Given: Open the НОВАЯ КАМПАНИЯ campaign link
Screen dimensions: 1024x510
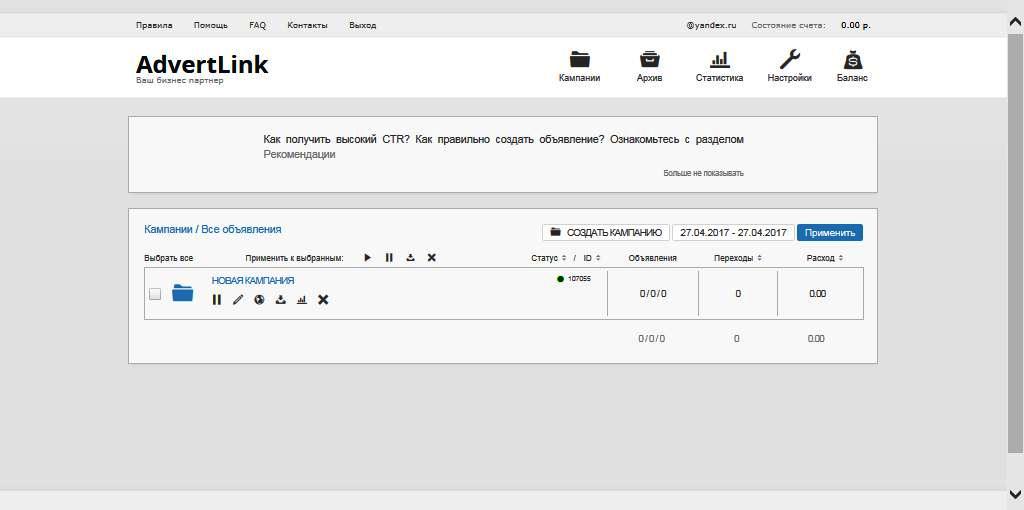Looking at the screenshot, I should [253, 280].
